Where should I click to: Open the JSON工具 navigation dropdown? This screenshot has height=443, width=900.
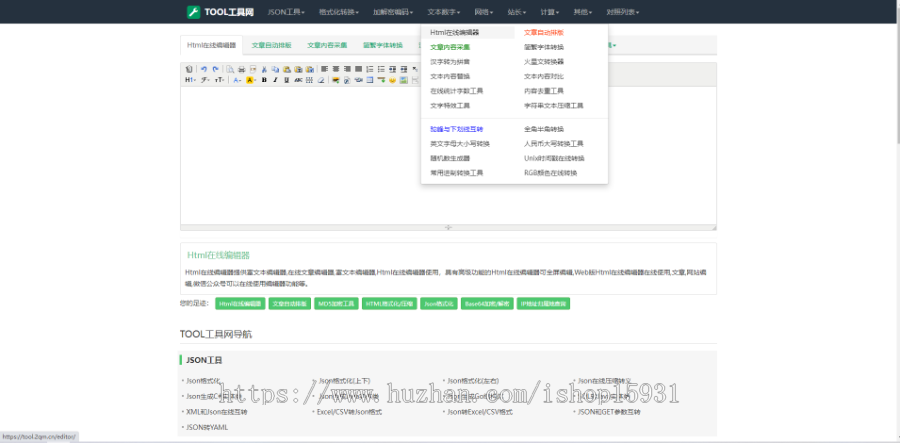288,12
